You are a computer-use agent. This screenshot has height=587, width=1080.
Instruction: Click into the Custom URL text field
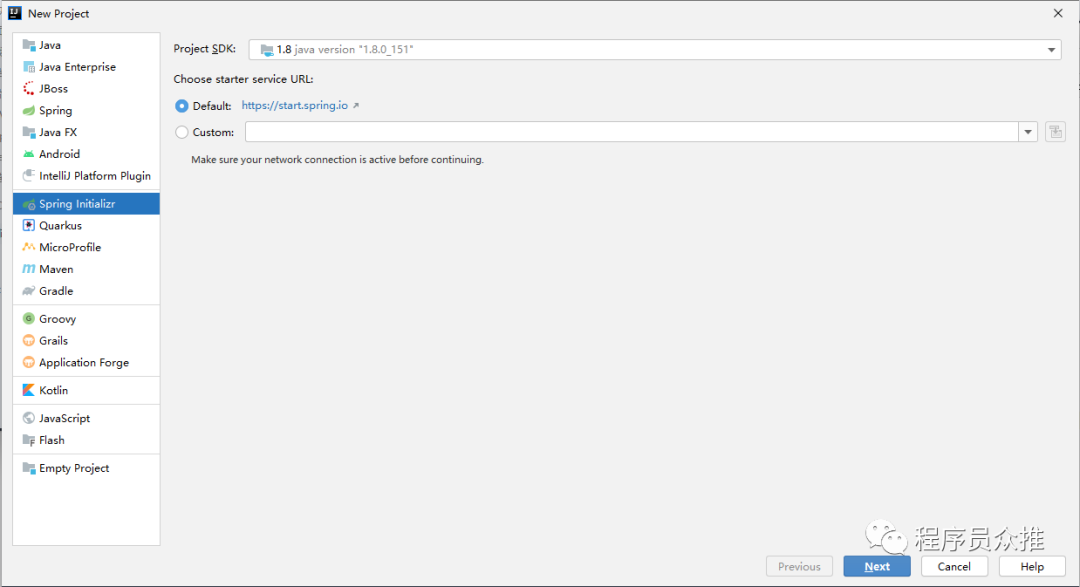pyautogui.click(x=632, y=132)
